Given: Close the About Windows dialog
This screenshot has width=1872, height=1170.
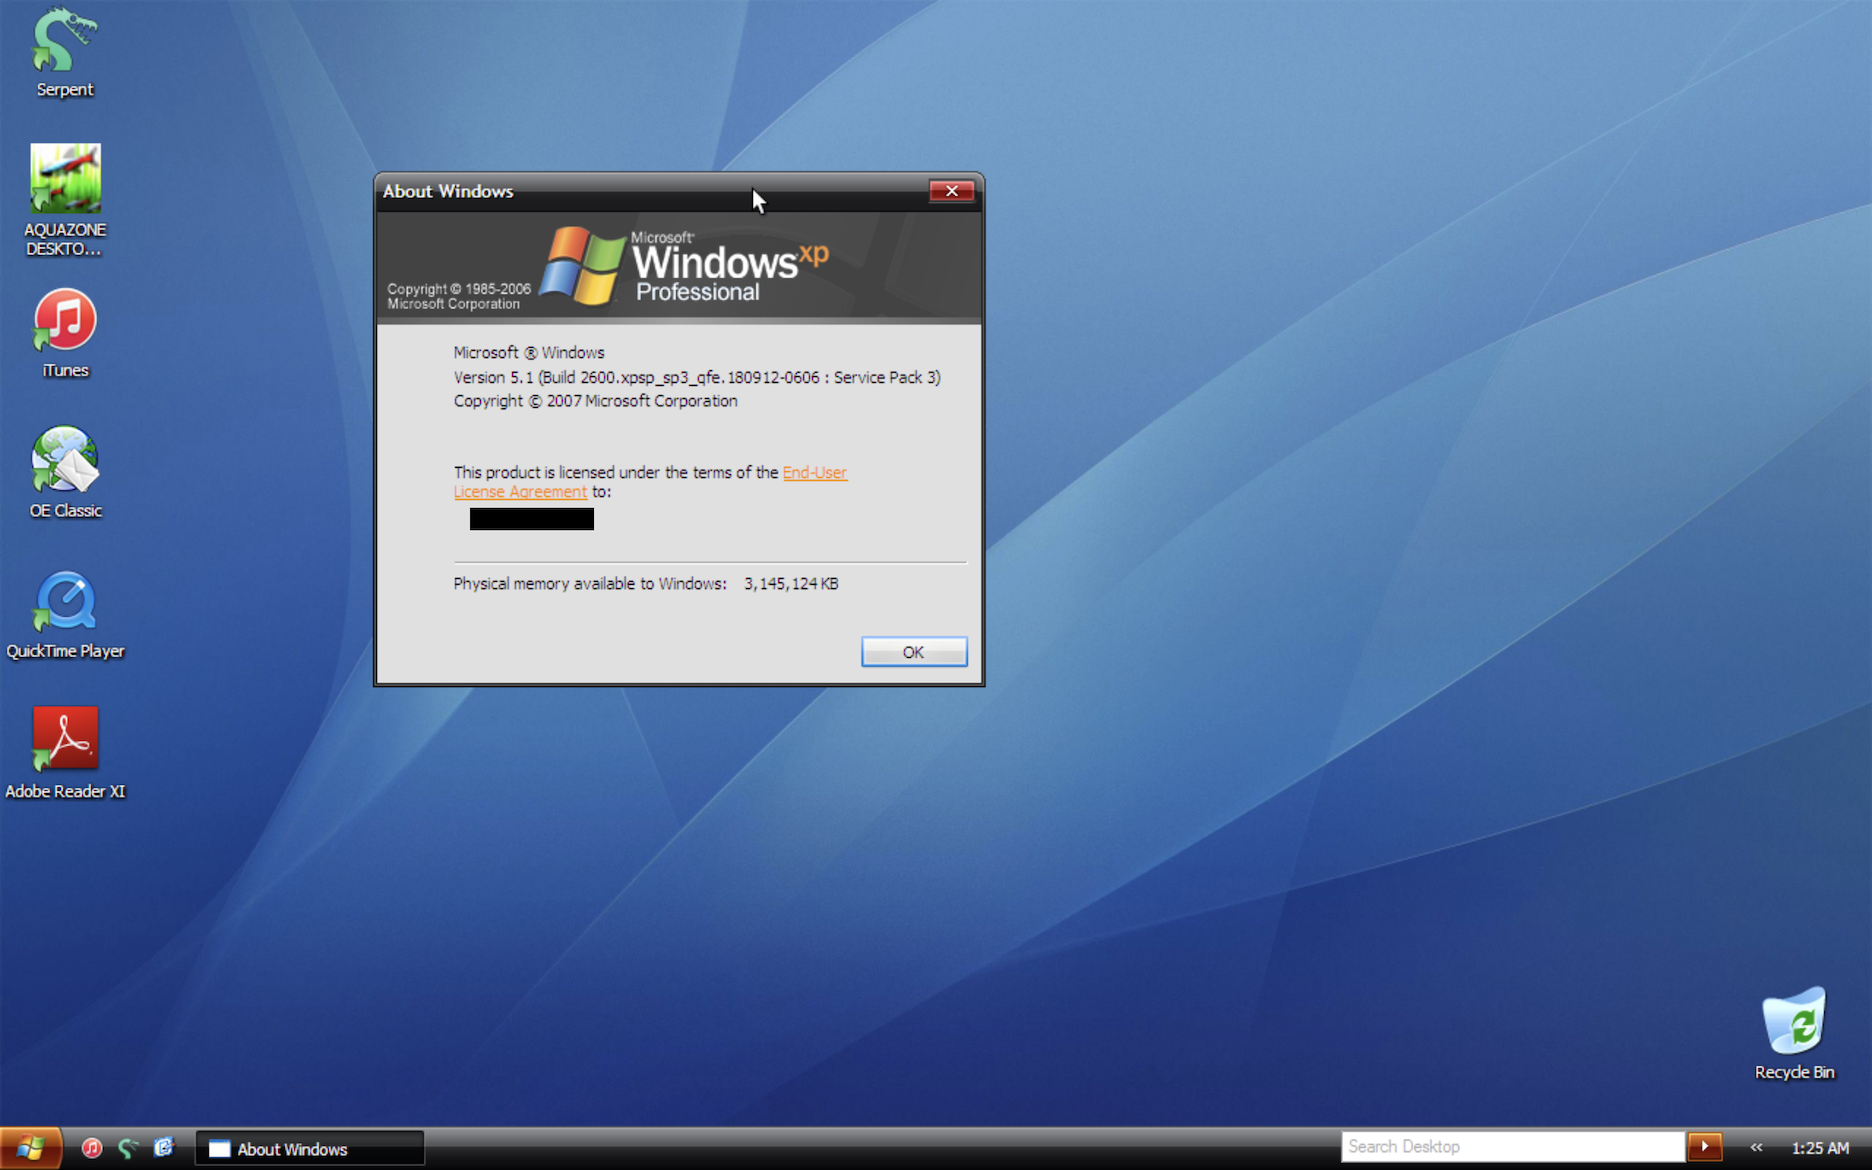Looking at the screenshot, I should click(951, 191).
